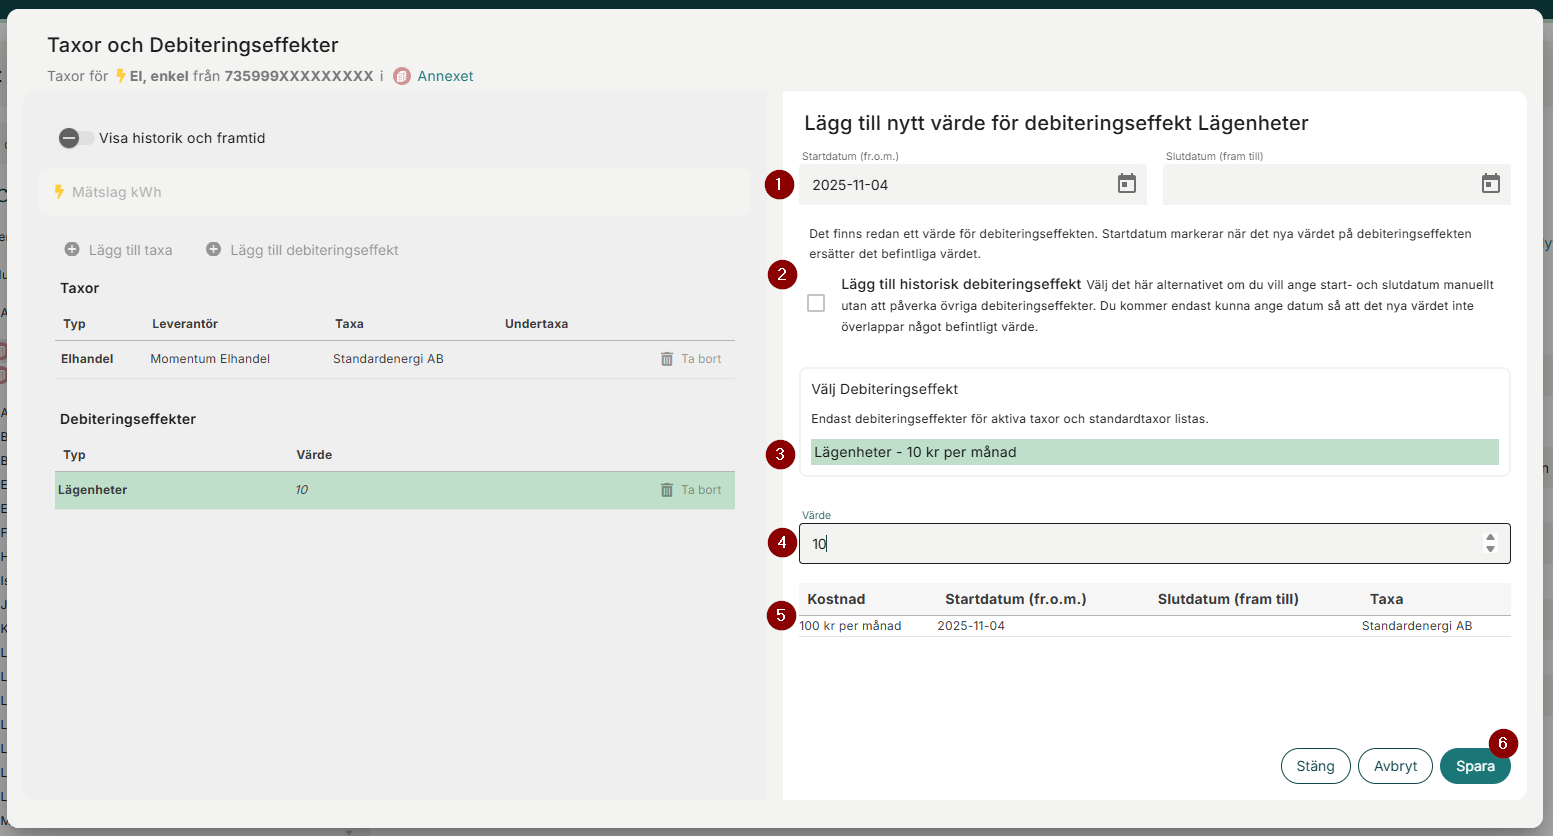Toggle Visa historik och framtid switch
This screenshot has height=836, width=1553.
click(76, 138)
